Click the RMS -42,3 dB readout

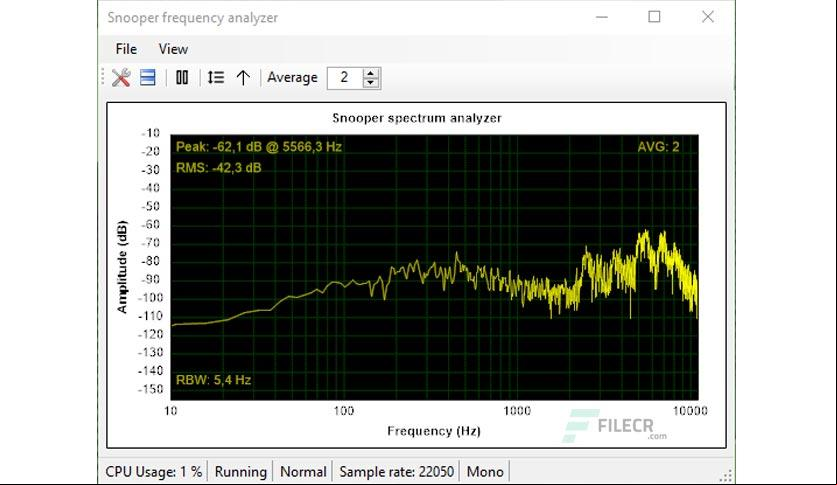click(x=219, y=168)
